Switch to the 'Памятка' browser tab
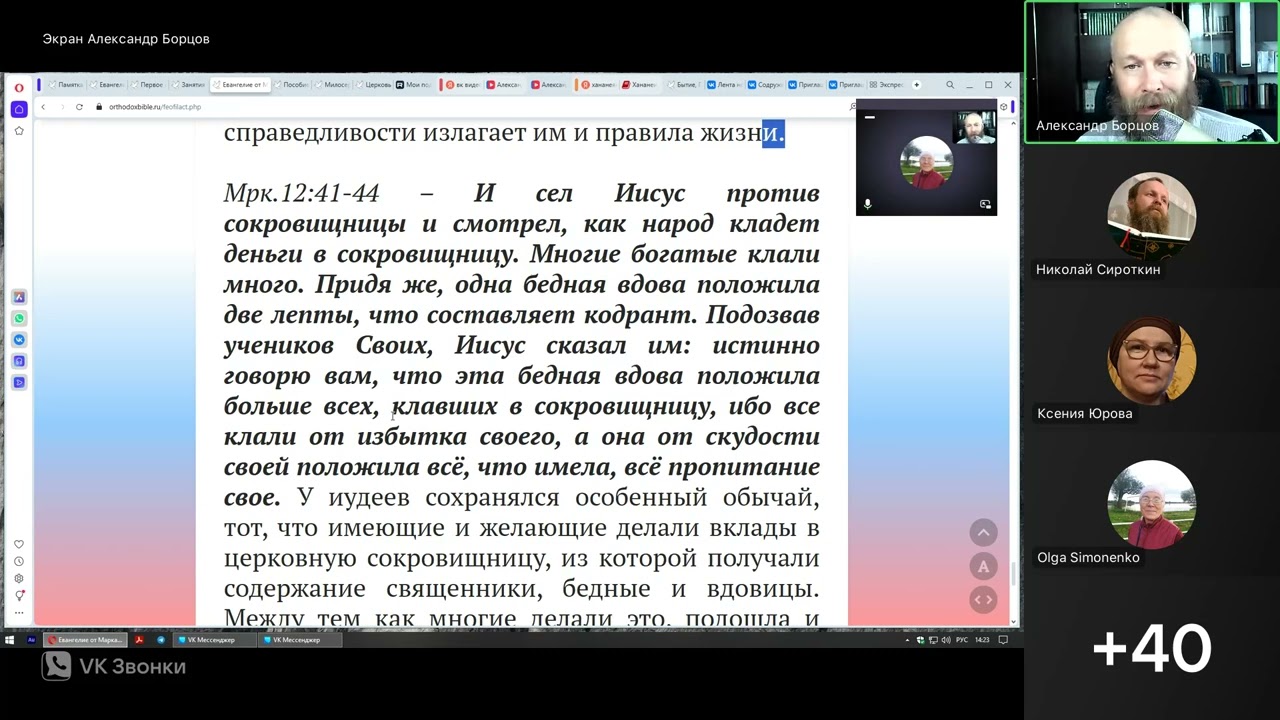 [65, 85]
